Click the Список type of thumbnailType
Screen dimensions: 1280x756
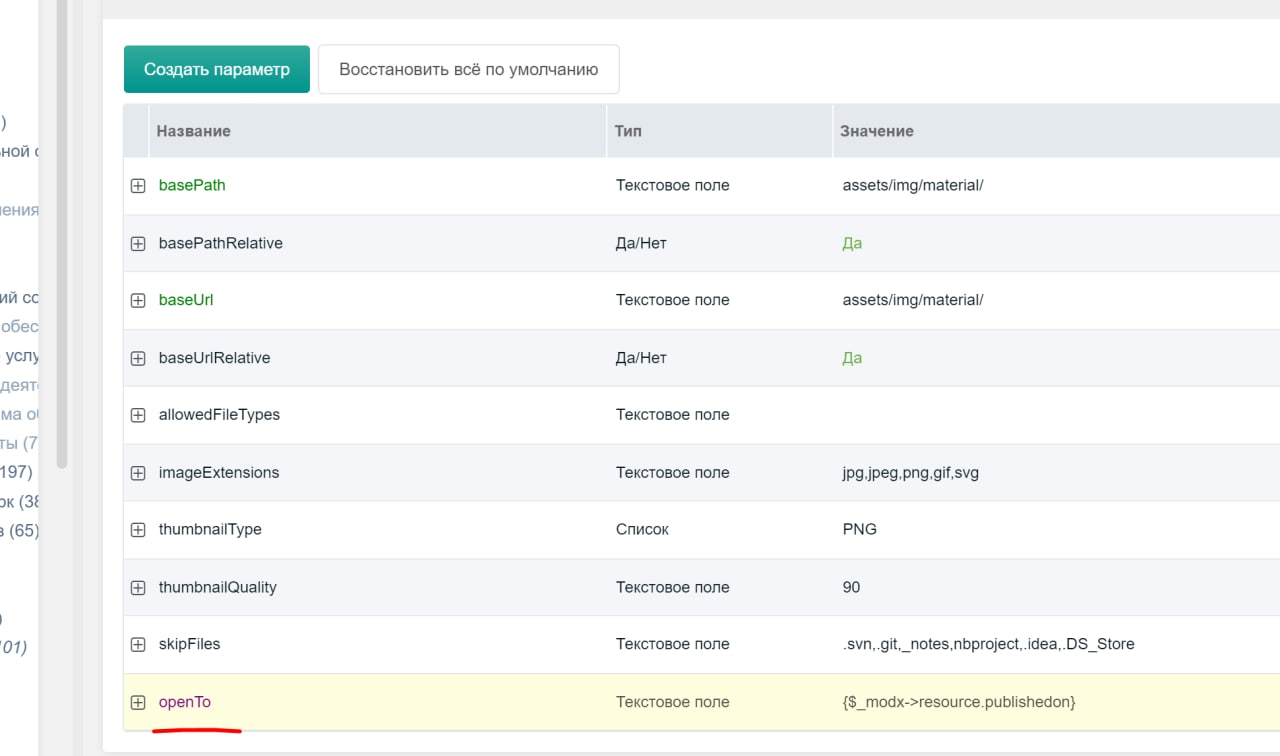(x=642, y=529)
